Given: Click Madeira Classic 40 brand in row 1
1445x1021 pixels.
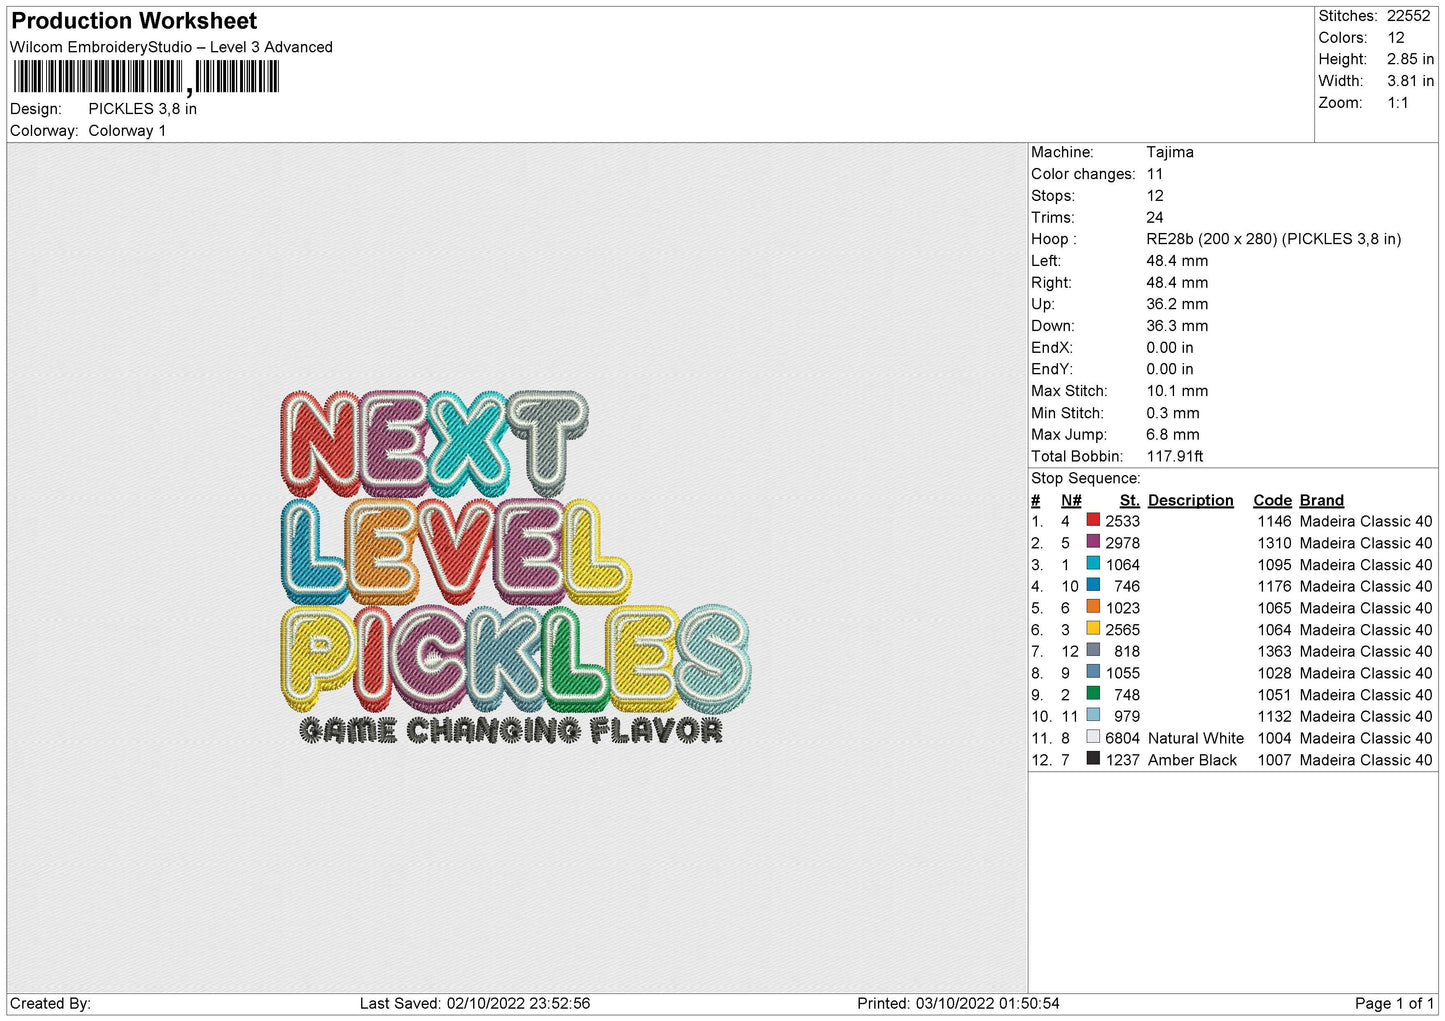Looking at the screenshot, I should tap(1366, 521).
